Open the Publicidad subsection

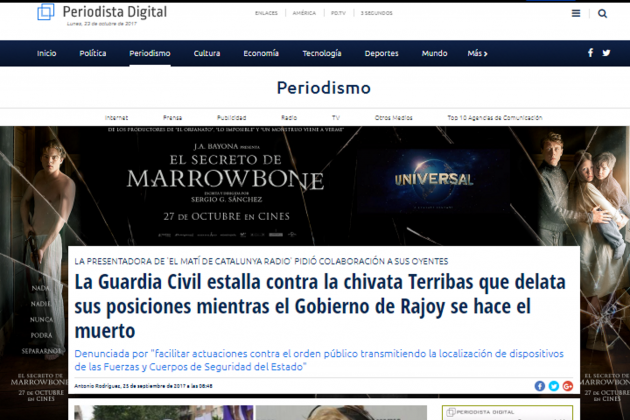(x=231, y=118)
